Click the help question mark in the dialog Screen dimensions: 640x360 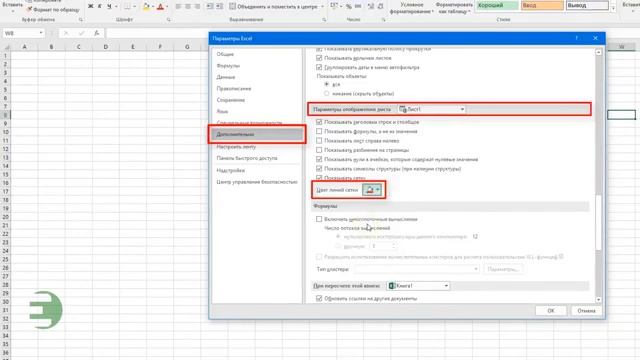click(x=577, y=38)
